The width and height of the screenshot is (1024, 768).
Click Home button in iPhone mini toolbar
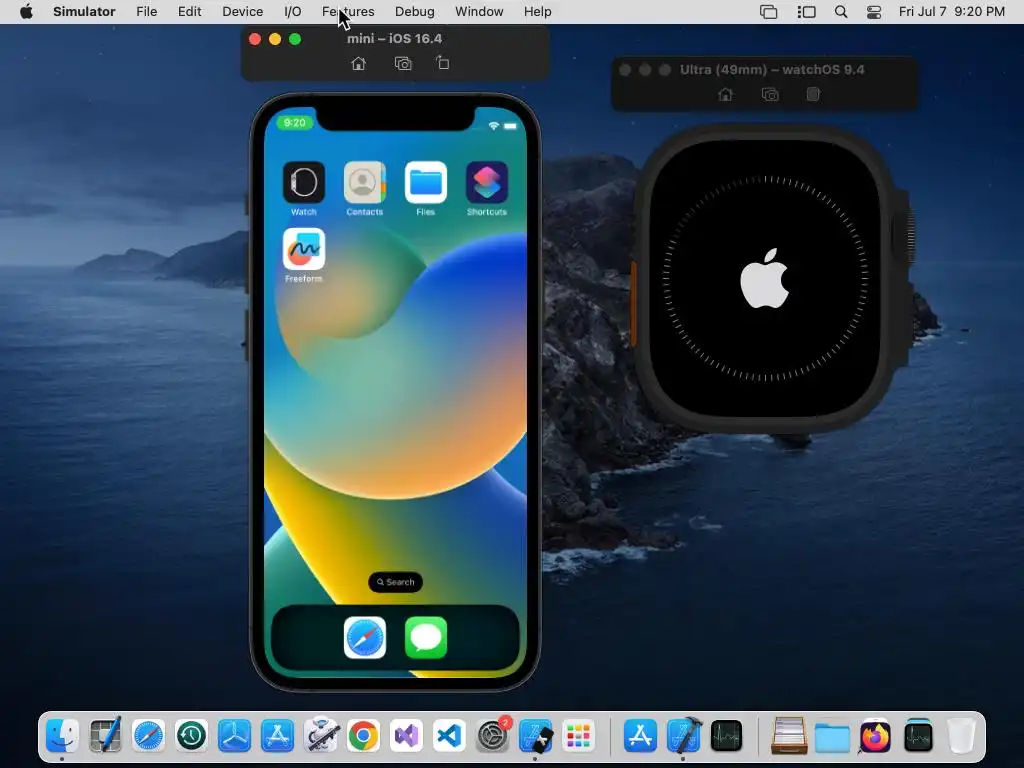[x=359, y=63]
